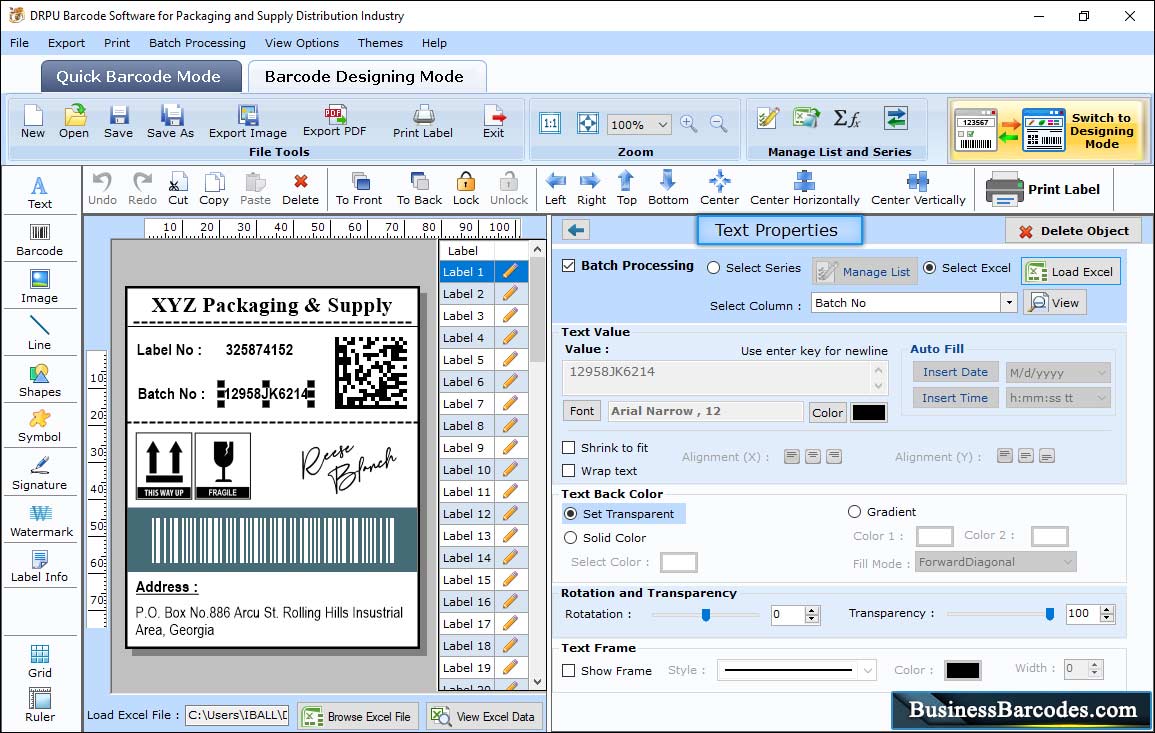Screen dimensions: 1155x733
Task: Zoom in with magnifier plus icon
Action: pyautogui.click(x=689, y=124)
